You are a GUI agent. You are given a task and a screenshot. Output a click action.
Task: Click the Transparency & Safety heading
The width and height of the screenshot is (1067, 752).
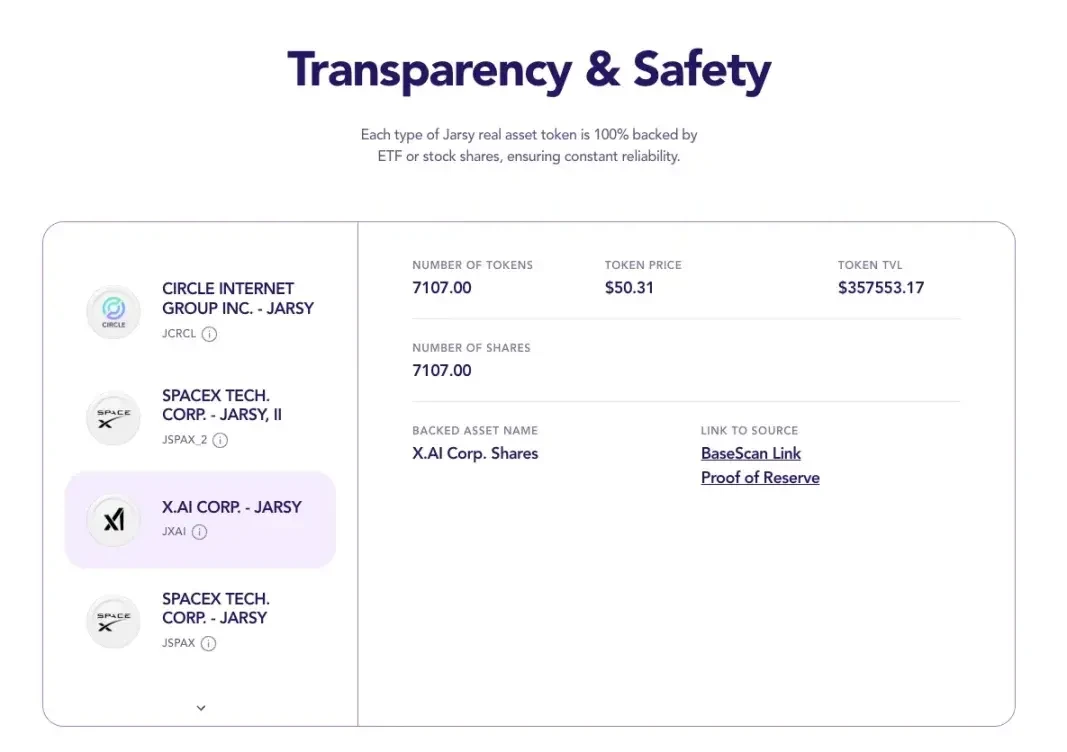coord(529,70)
